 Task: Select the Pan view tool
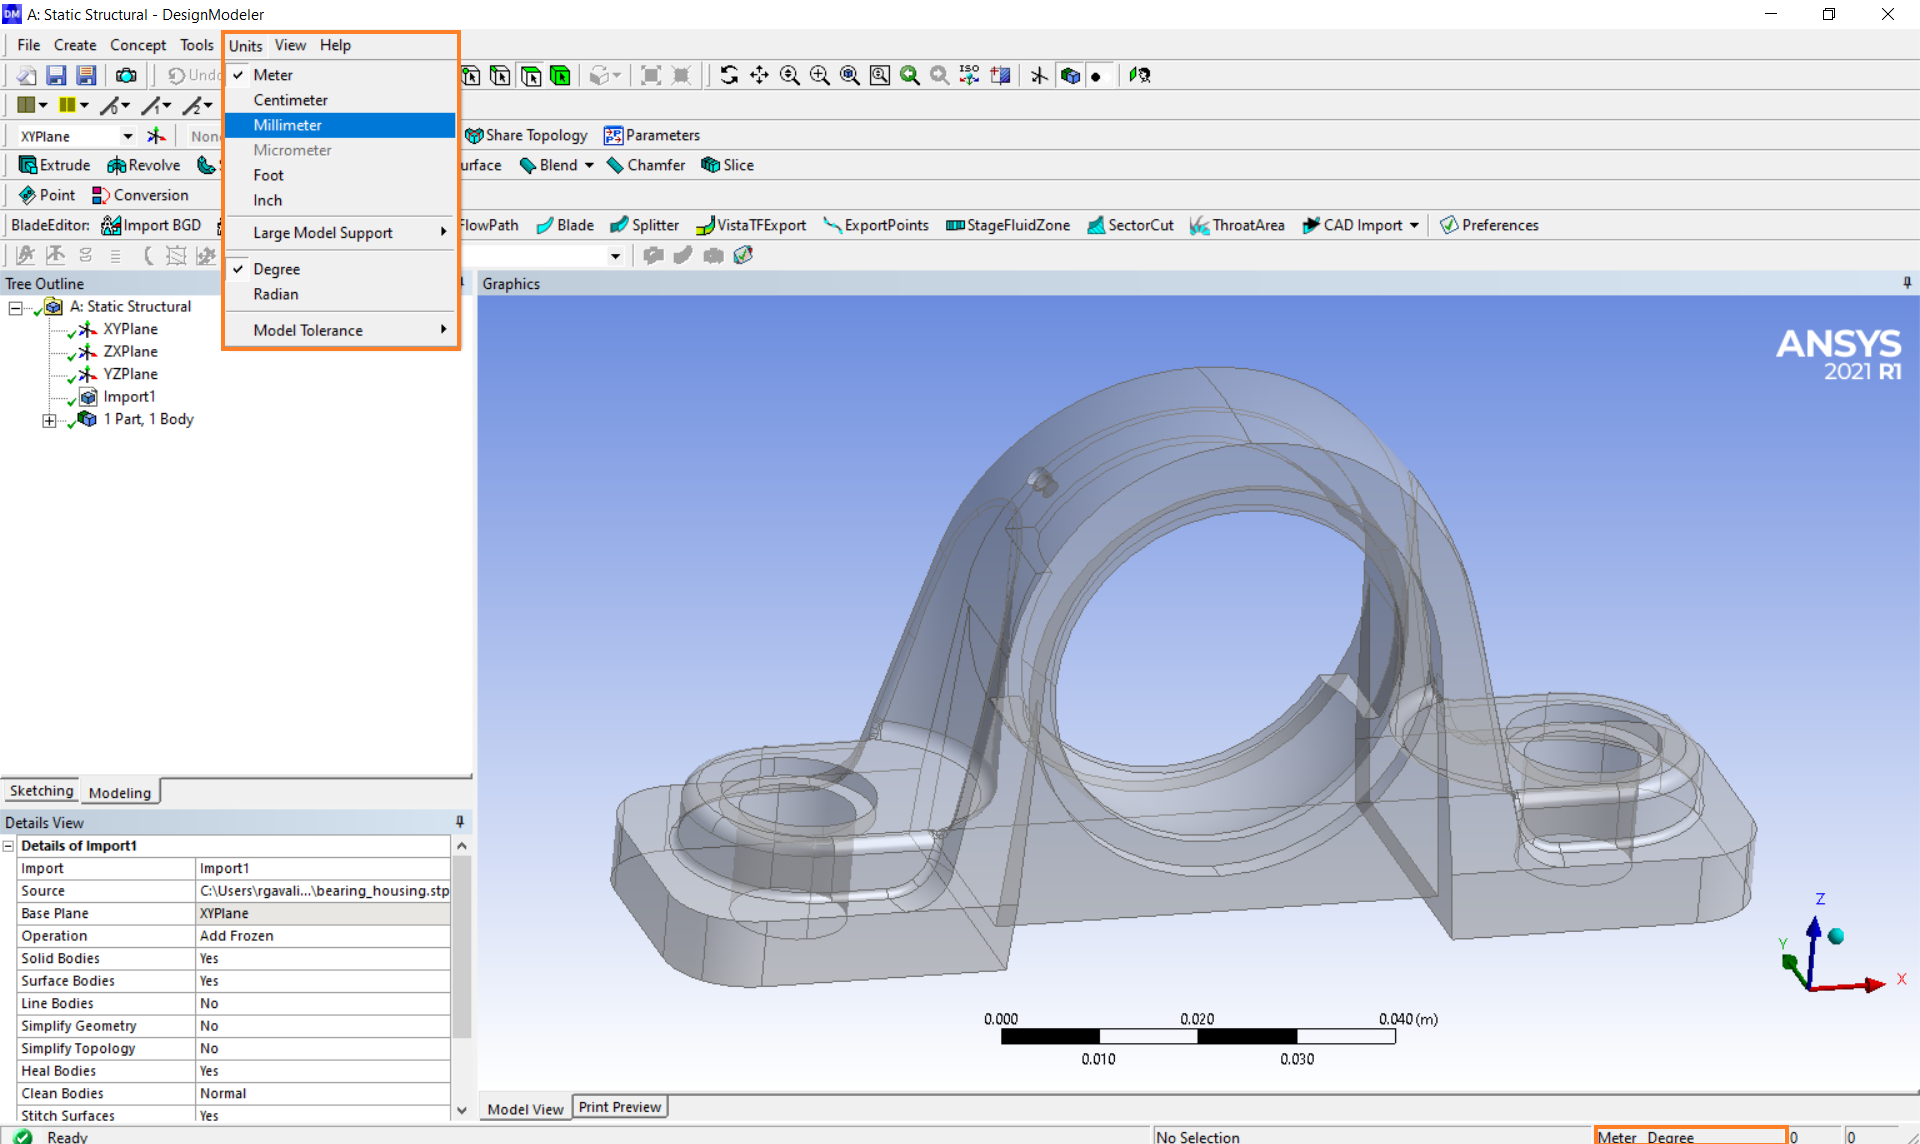759,76
